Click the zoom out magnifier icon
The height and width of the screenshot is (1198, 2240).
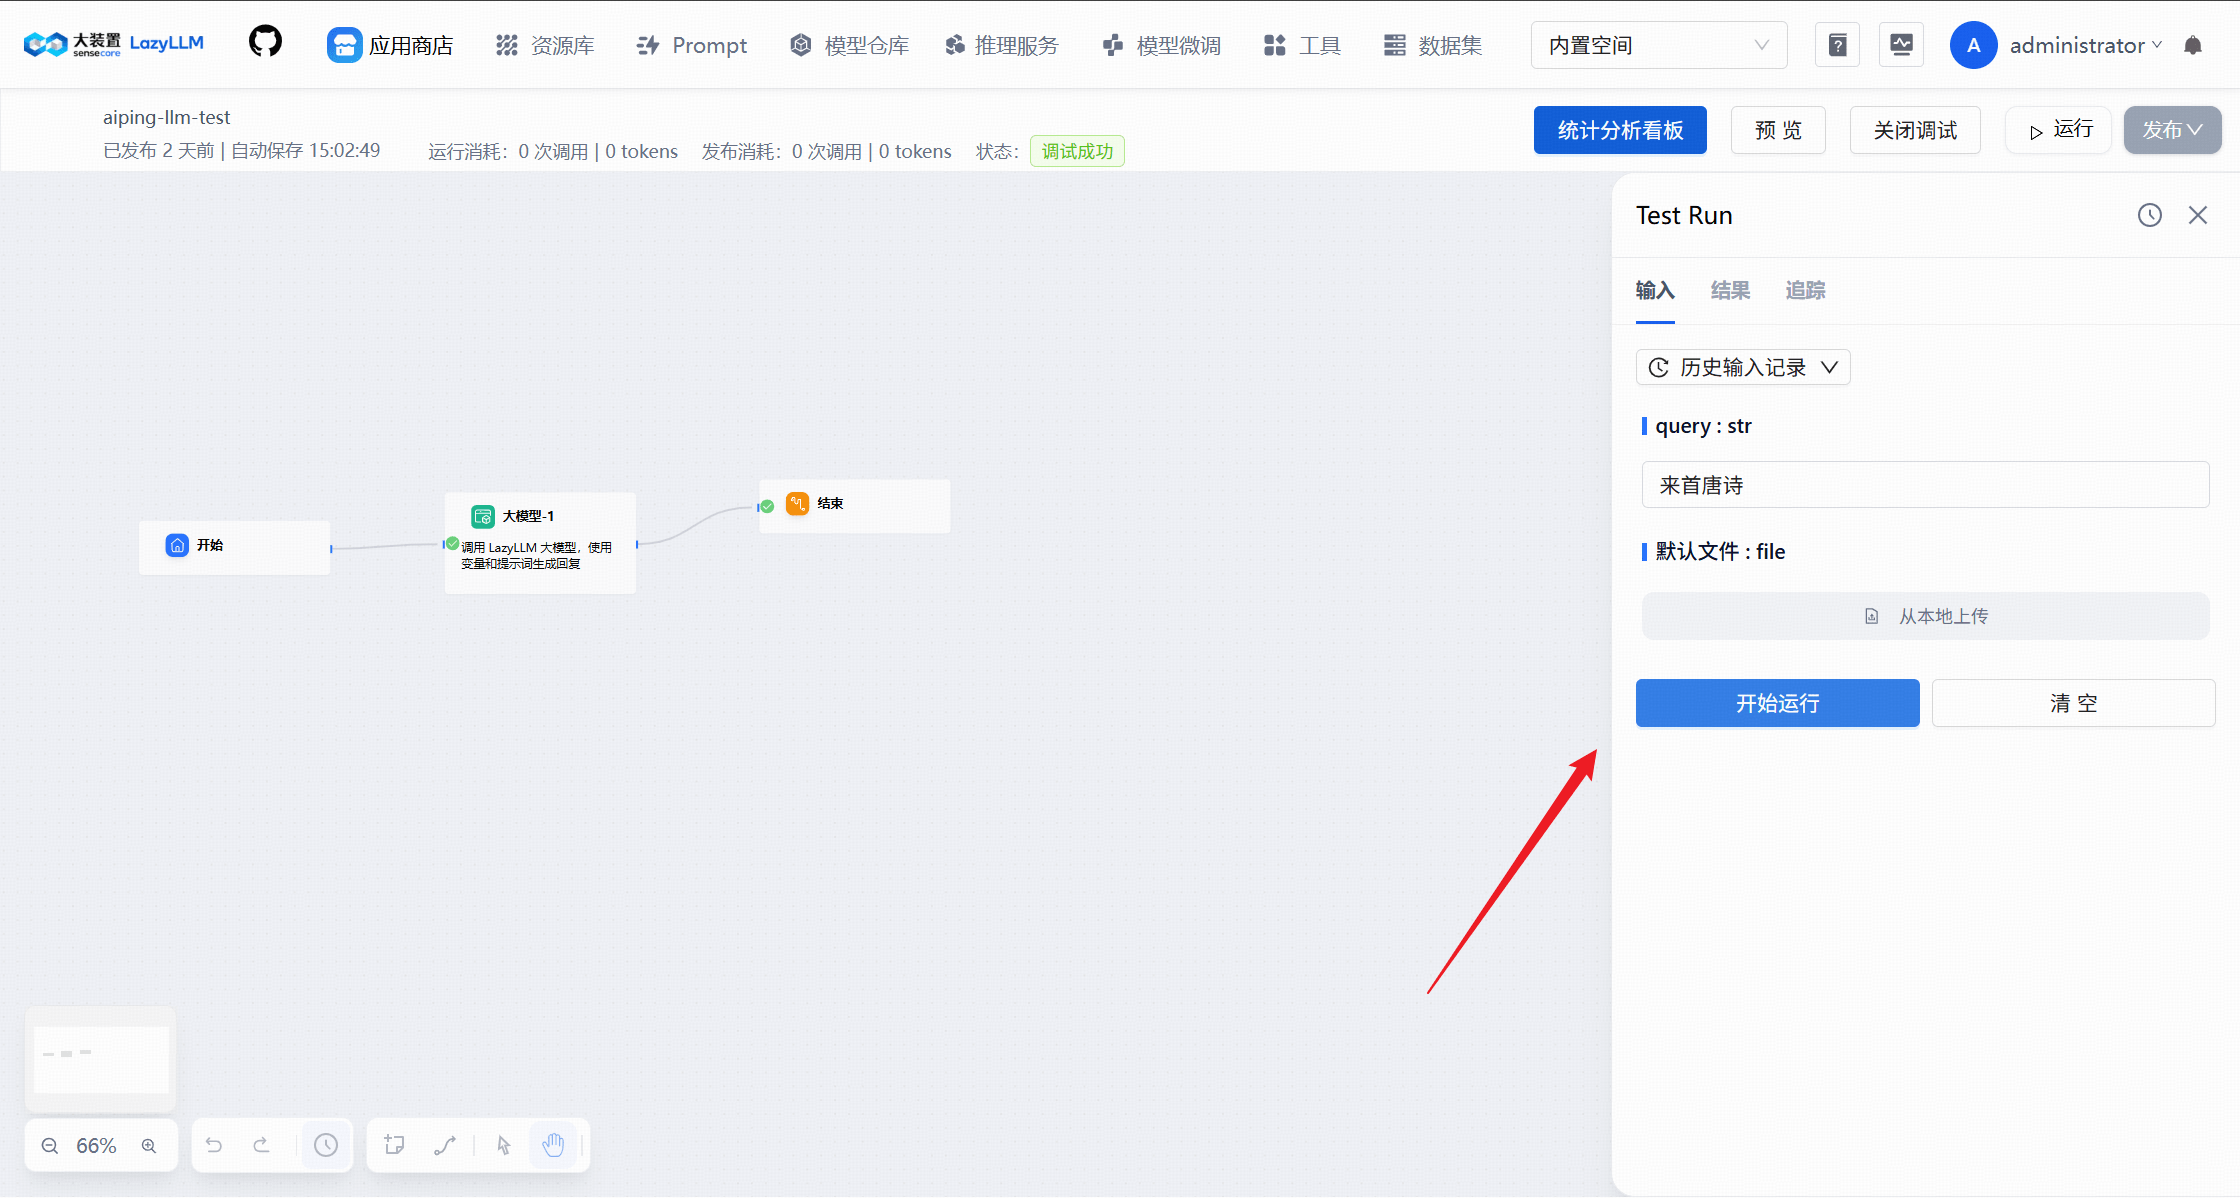pos(50,1146)
